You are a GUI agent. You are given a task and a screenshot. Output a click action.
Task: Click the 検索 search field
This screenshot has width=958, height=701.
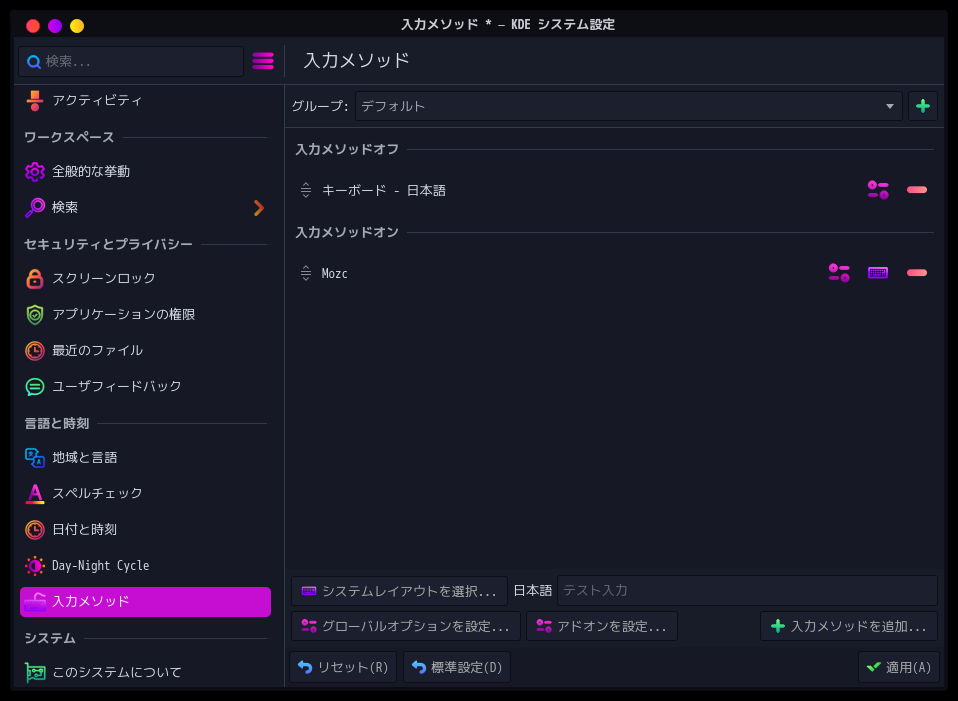[131, 62]
